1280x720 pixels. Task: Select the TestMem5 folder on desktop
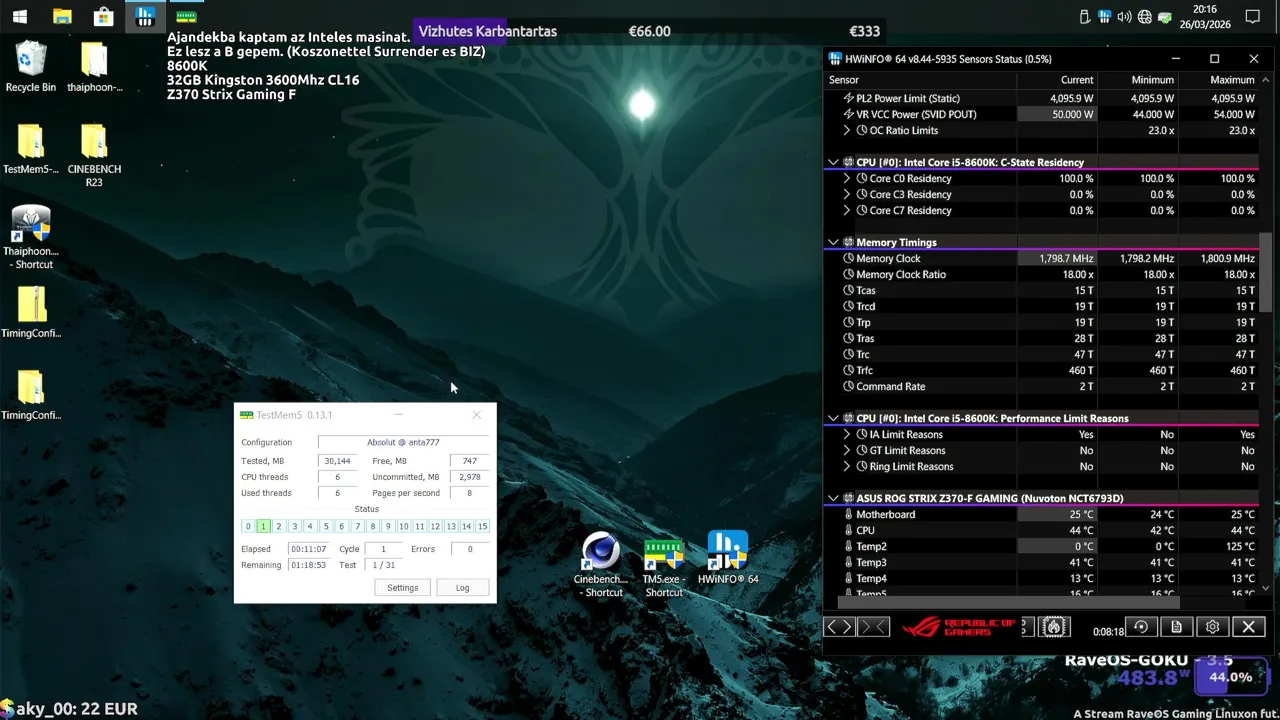[31, 149]
